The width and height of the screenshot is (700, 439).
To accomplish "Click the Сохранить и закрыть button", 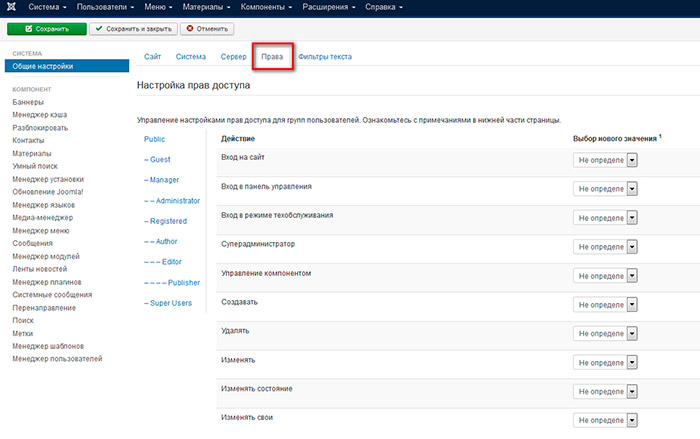I will 134,29.
